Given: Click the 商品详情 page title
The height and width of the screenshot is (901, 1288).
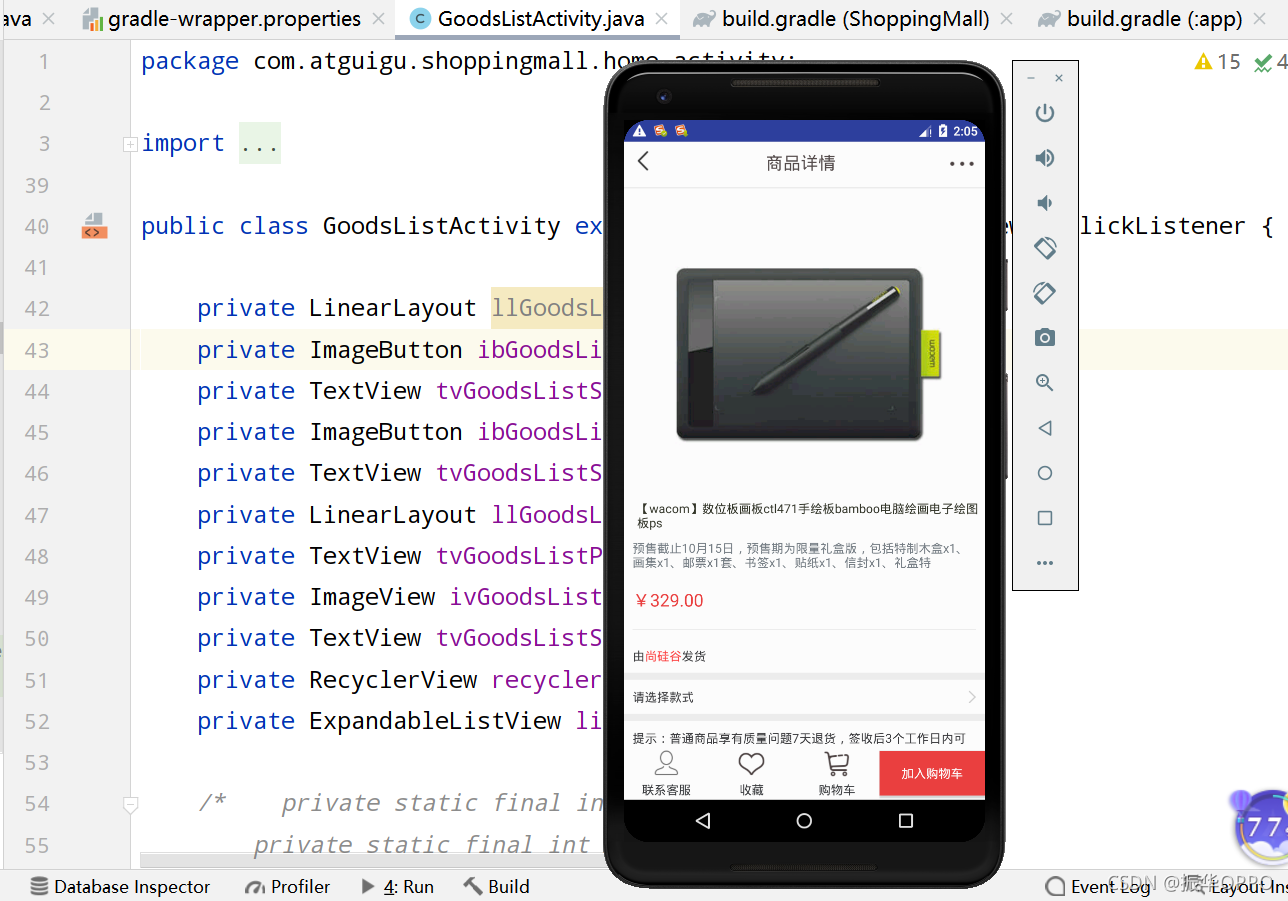Looking at the screenshot, I should tap(800, 163).
